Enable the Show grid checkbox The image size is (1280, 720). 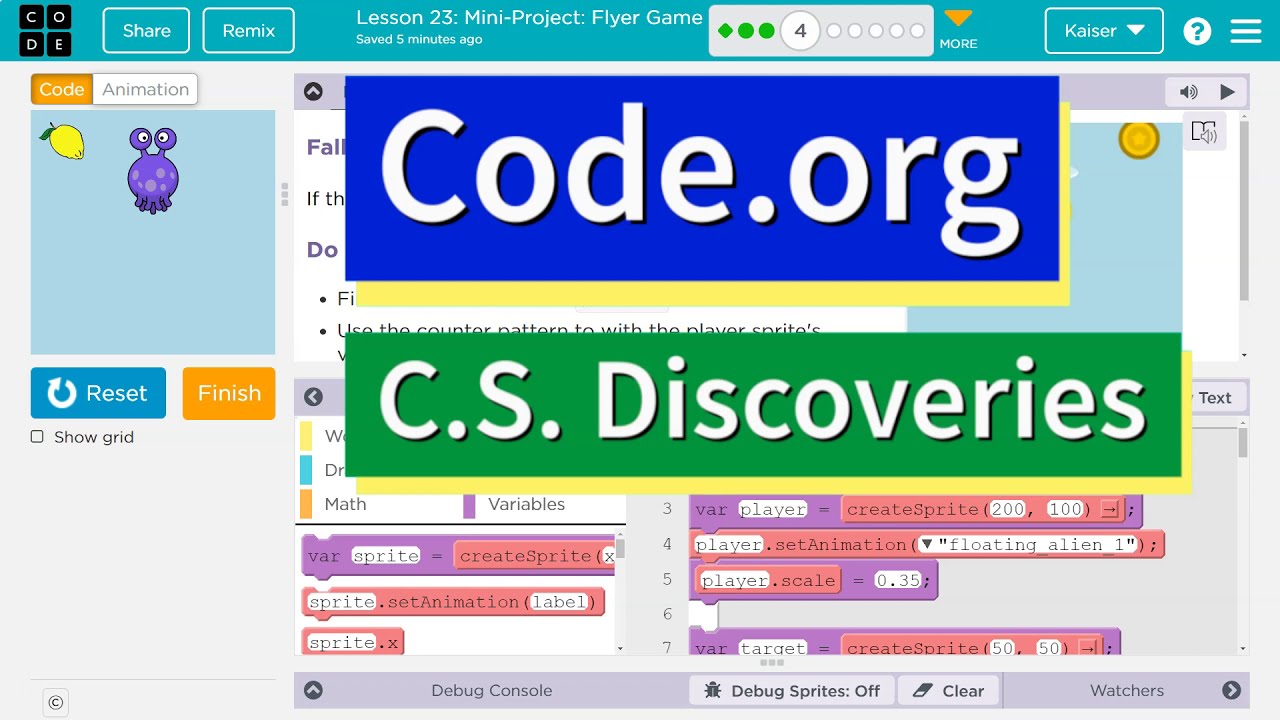37,437
